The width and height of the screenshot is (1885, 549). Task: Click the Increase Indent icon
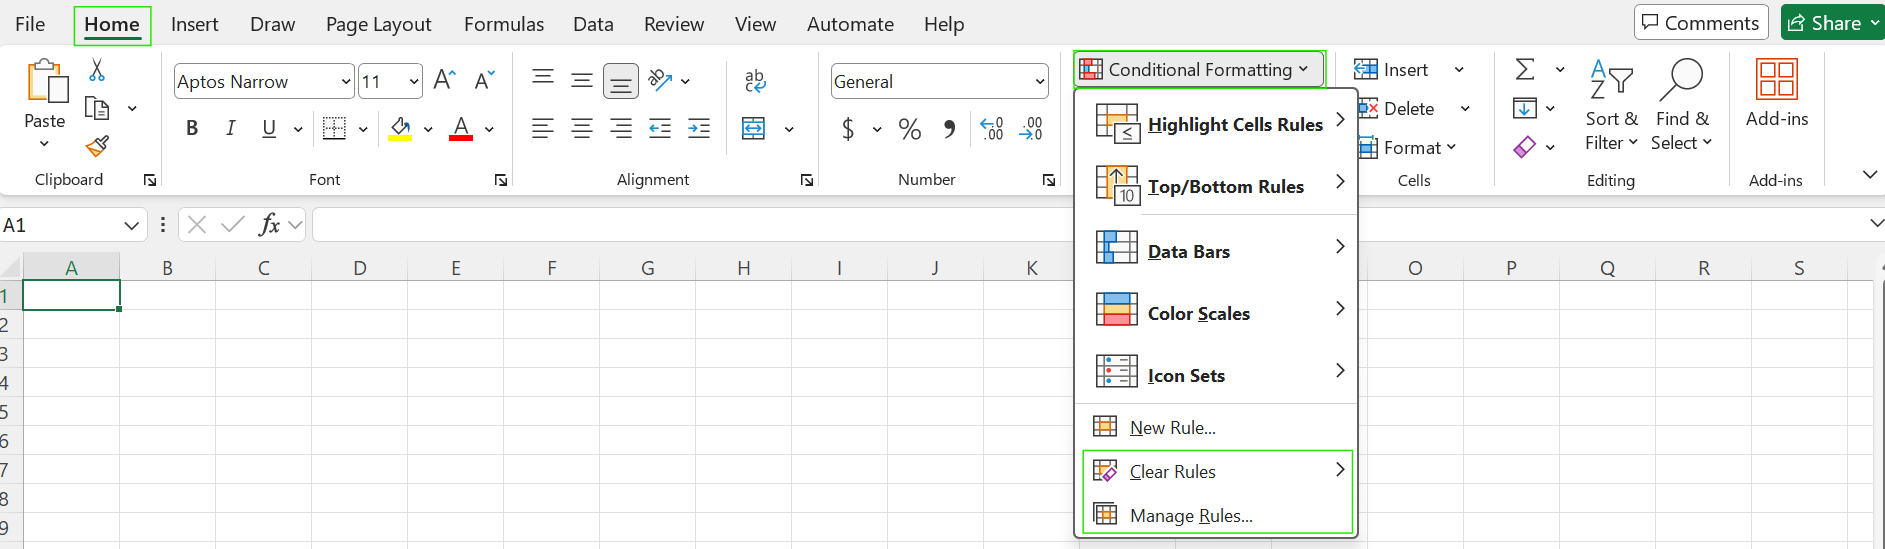tap(699, 128)
